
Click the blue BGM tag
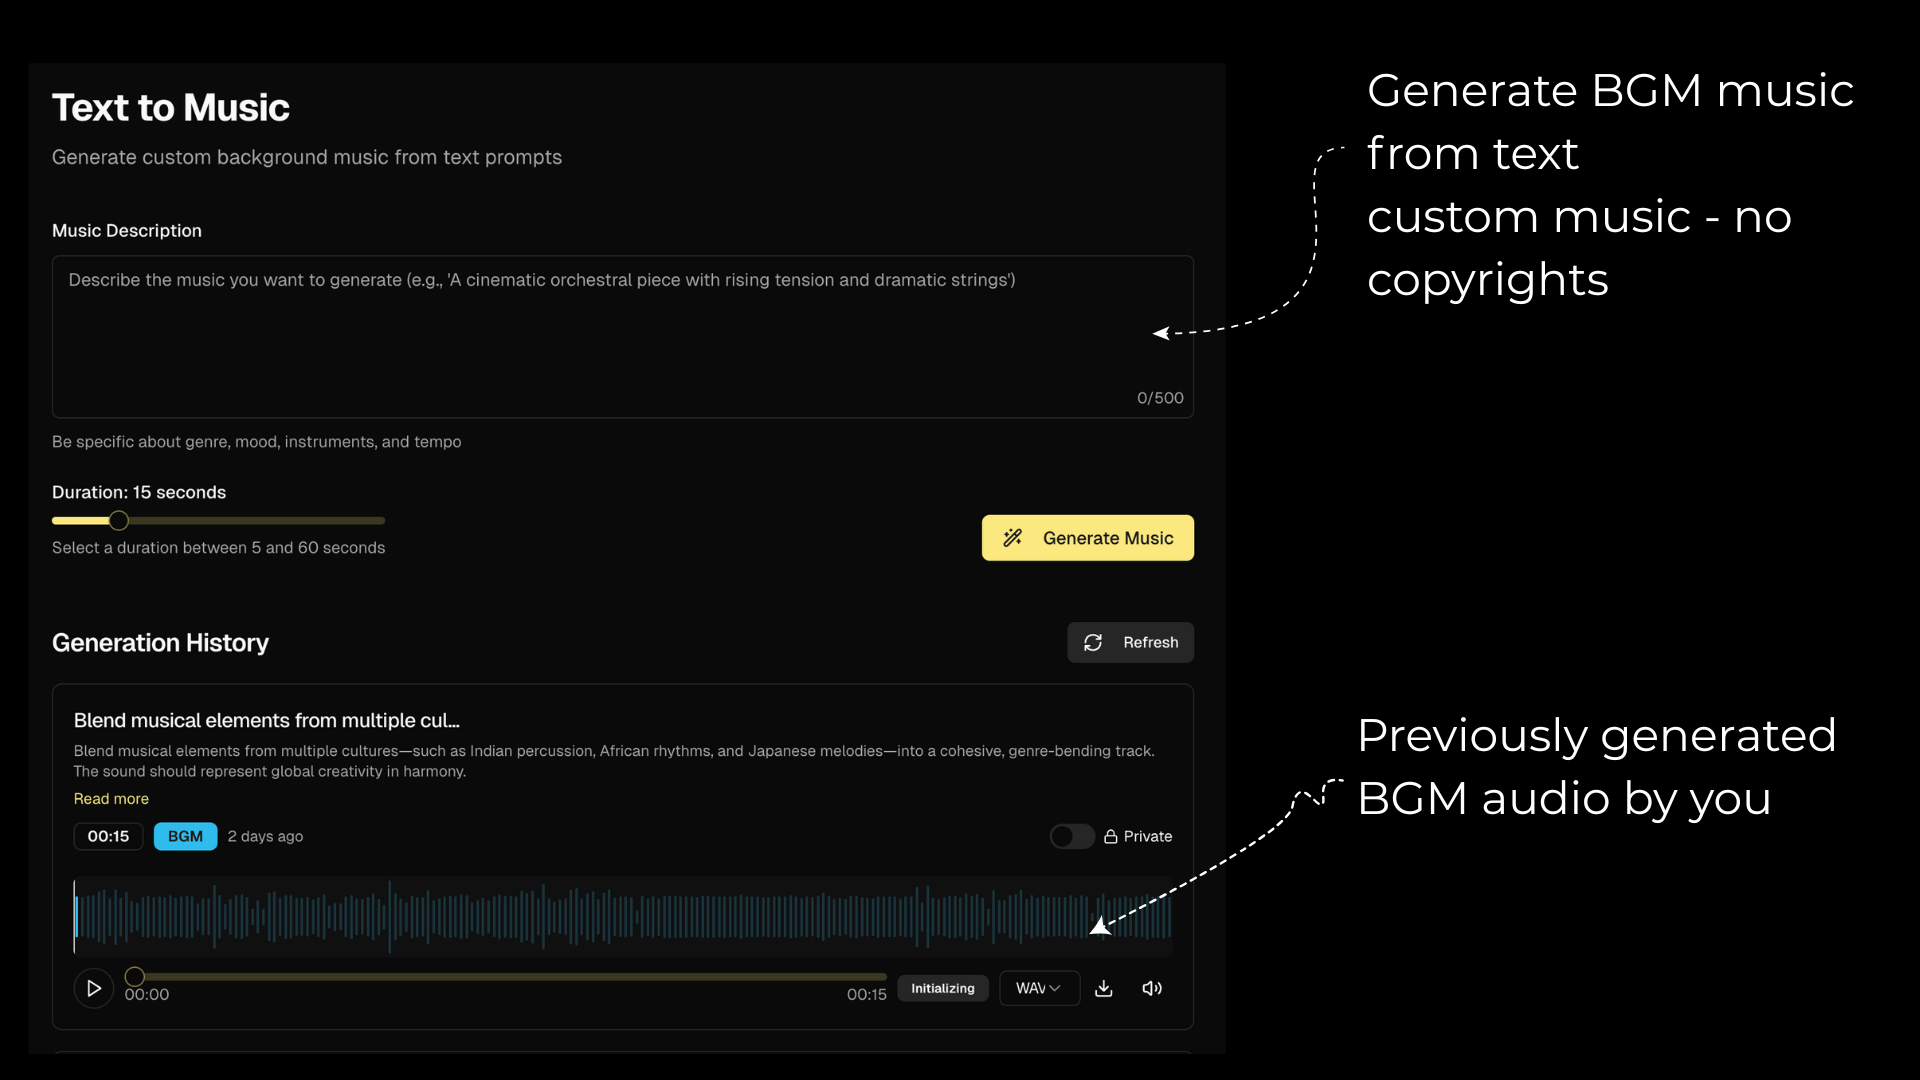(185, 837)
